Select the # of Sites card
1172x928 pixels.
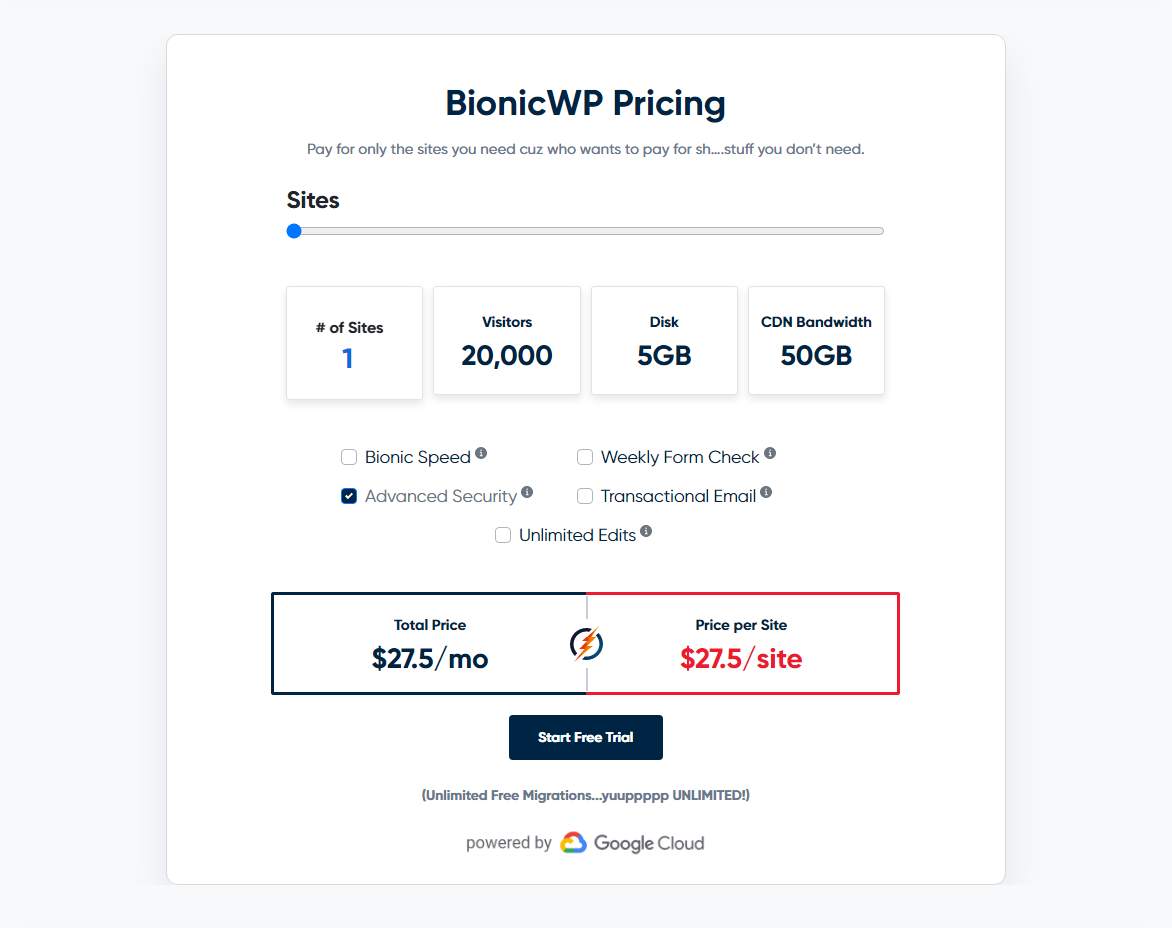[354, 342]
